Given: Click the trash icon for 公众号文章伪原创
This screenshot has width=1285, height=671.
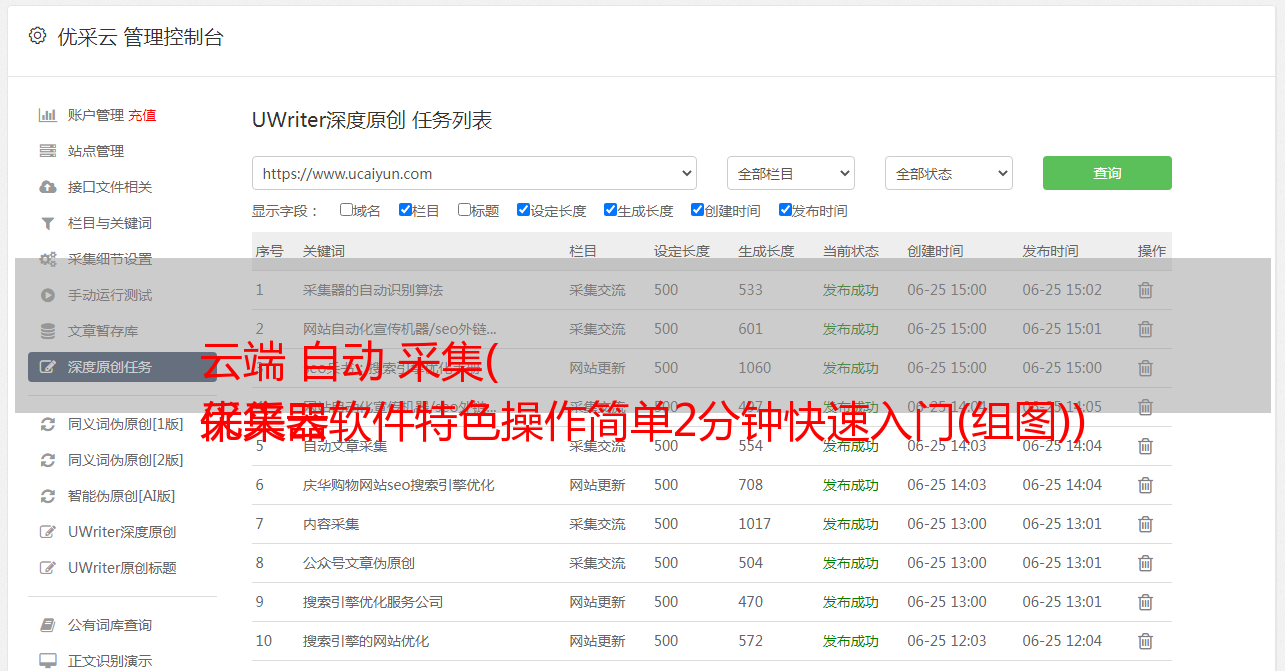Looking at the screenshot, I should (1145, 563).
